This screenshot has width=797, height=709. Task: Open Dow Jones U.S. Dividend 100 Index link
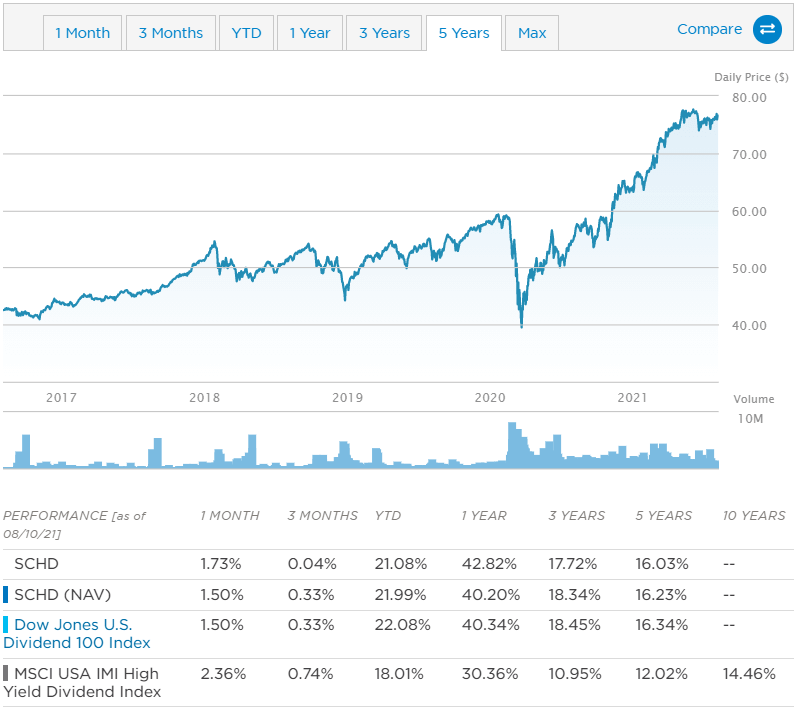coord(77,633)
